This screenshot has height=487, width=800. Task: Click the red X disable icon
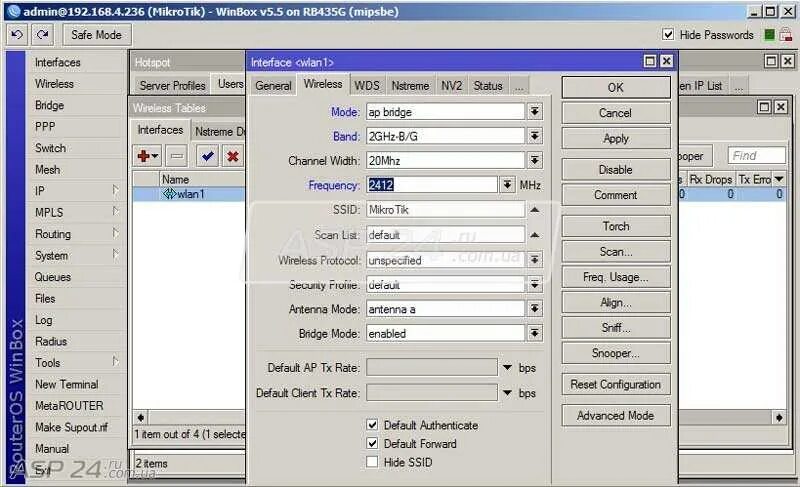click(233, 156)
